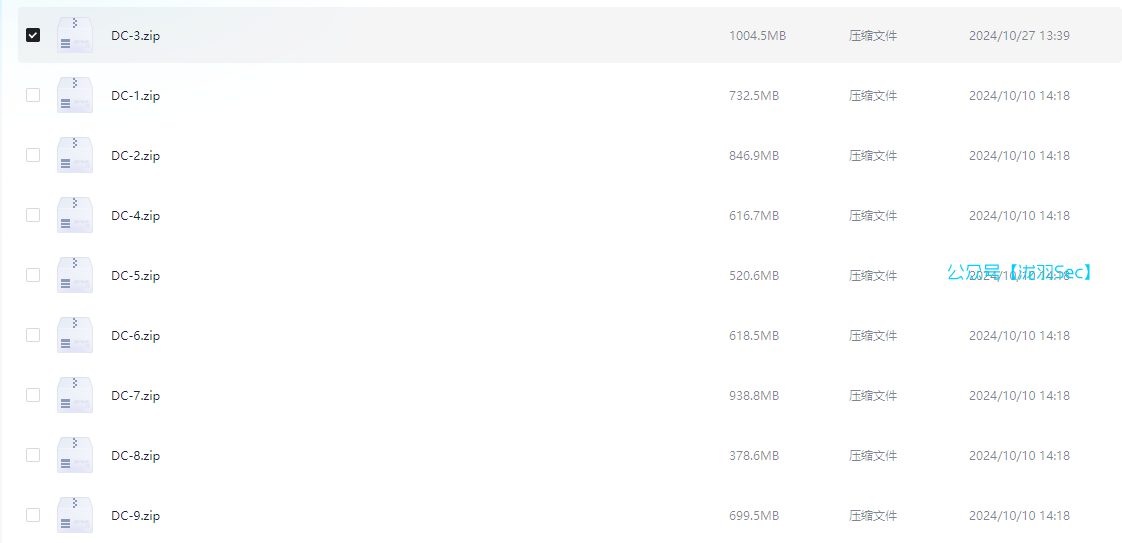Click the 1004.5MB size of DC-3.zip
The image size is (1122, 543).
(x=757, y=36)
